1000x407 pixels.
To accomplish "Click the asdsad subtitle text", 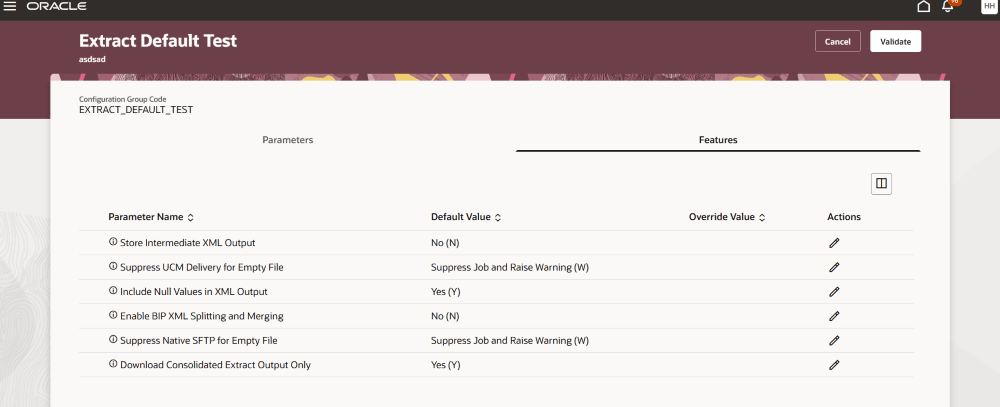I will 92,59.
